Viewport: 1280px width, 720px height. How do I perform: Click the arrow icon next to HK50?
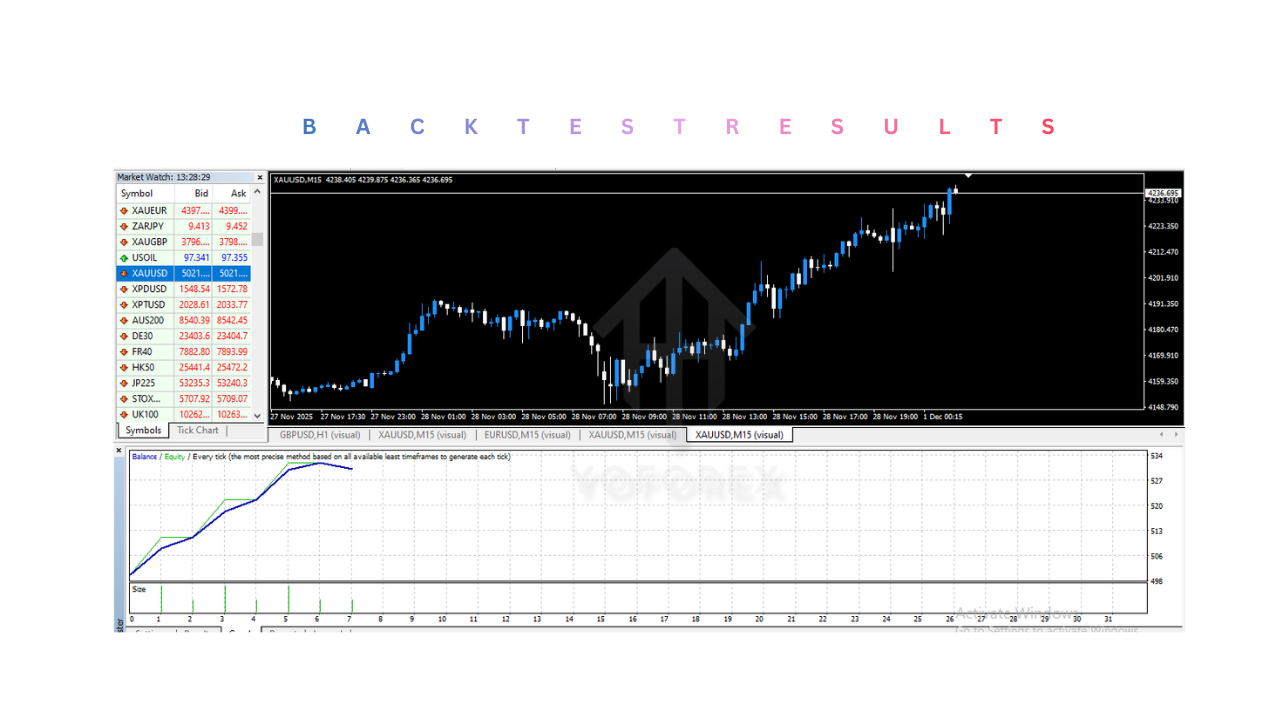[x=126, y=367]
